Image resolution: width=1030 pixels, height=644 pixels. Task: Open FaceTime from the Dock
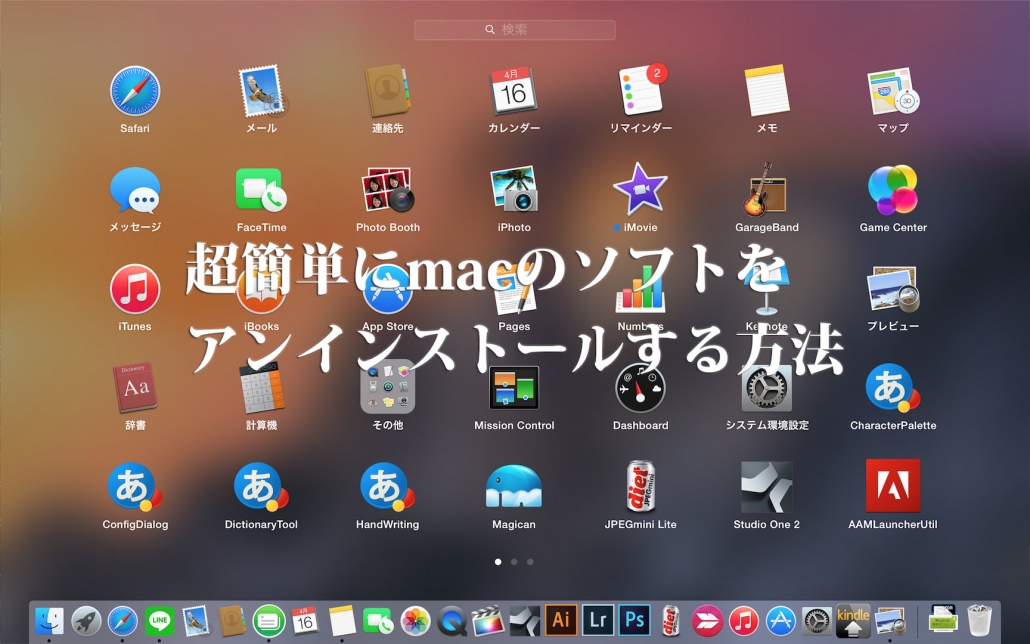coord(378,620)
